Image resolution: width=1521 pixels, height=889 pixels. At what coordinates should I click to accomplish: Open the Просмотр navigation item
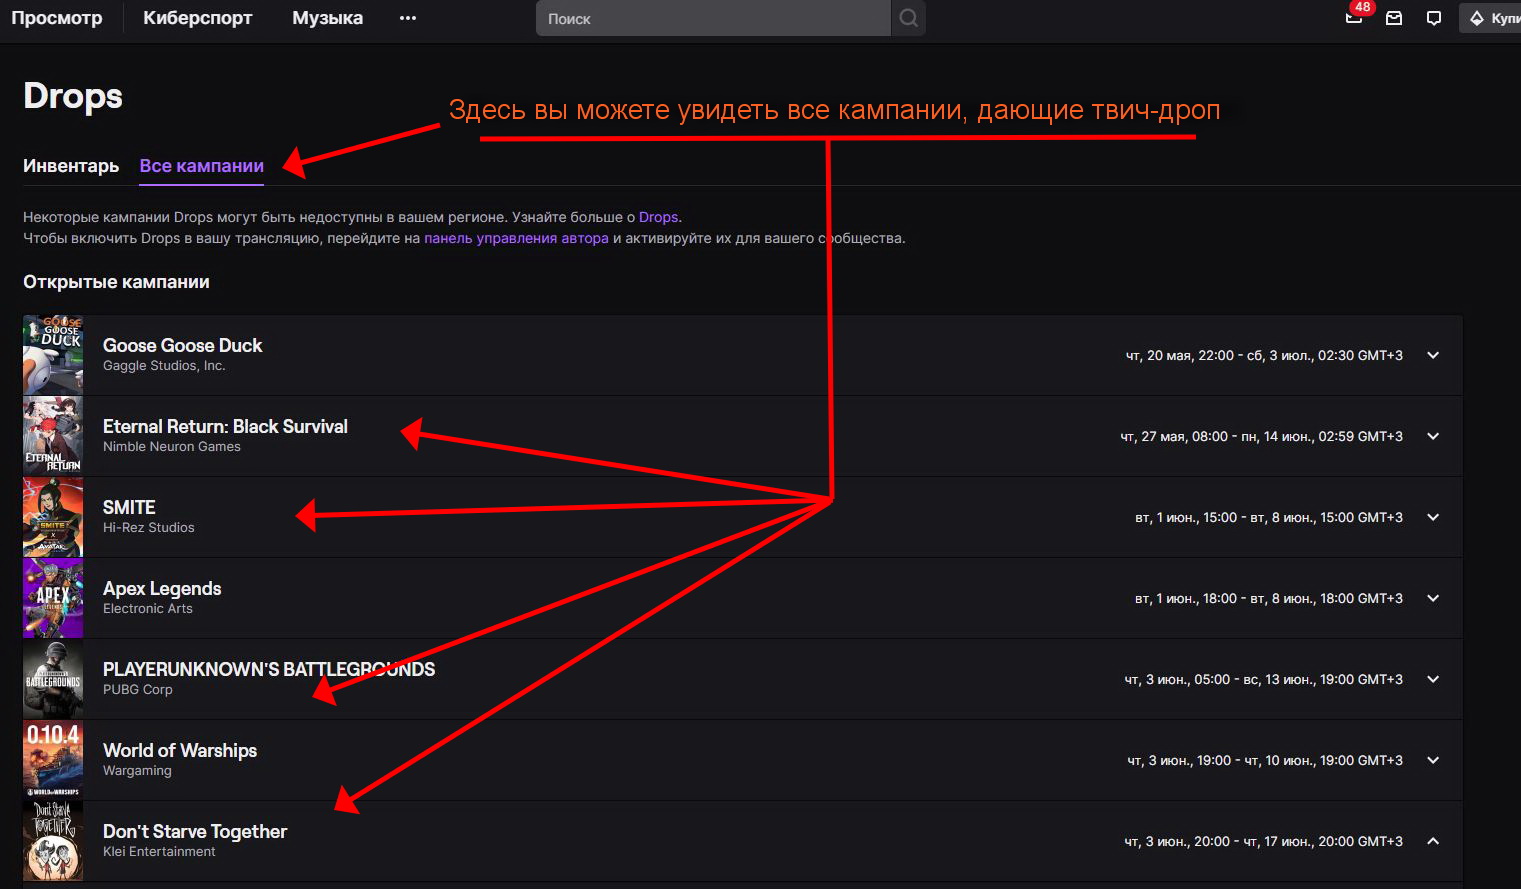(57, 18)
